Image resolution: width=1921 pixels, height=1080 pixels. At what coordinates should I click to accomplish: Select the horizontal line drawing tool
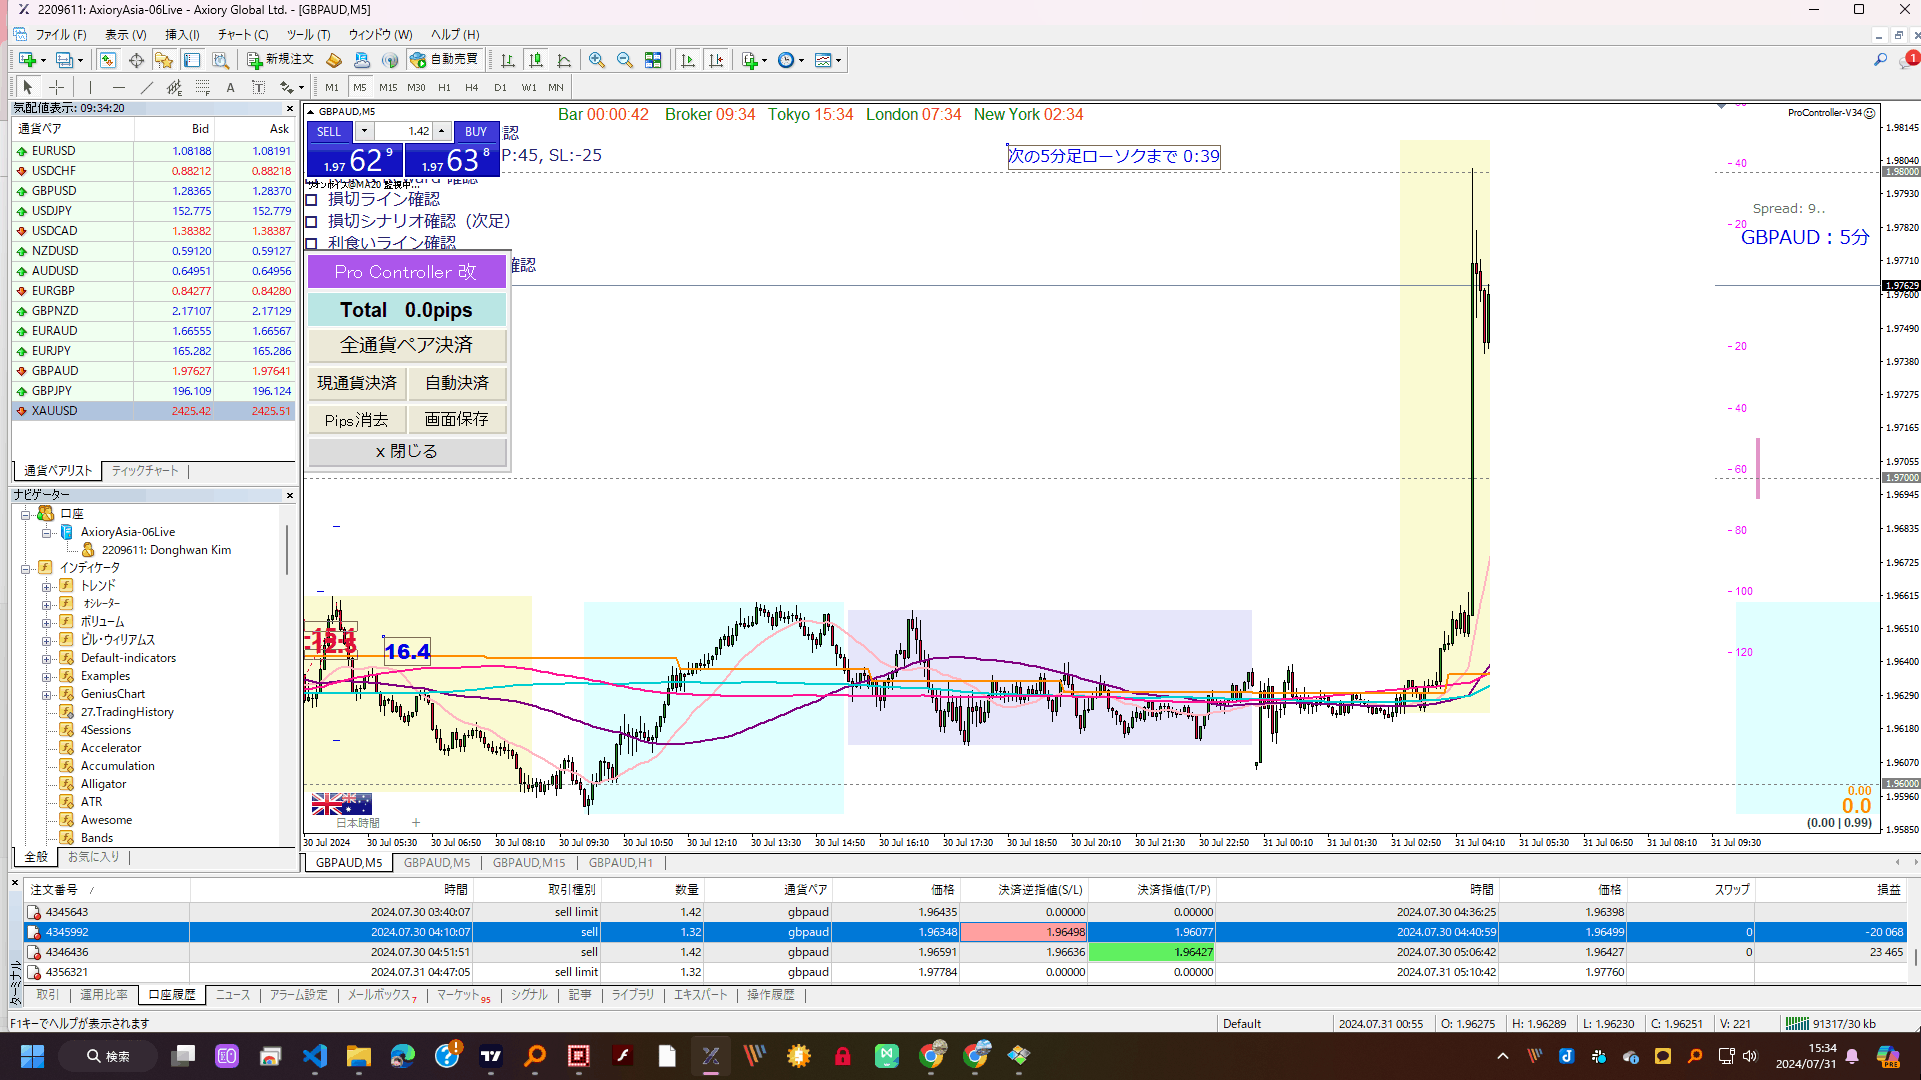118,87
